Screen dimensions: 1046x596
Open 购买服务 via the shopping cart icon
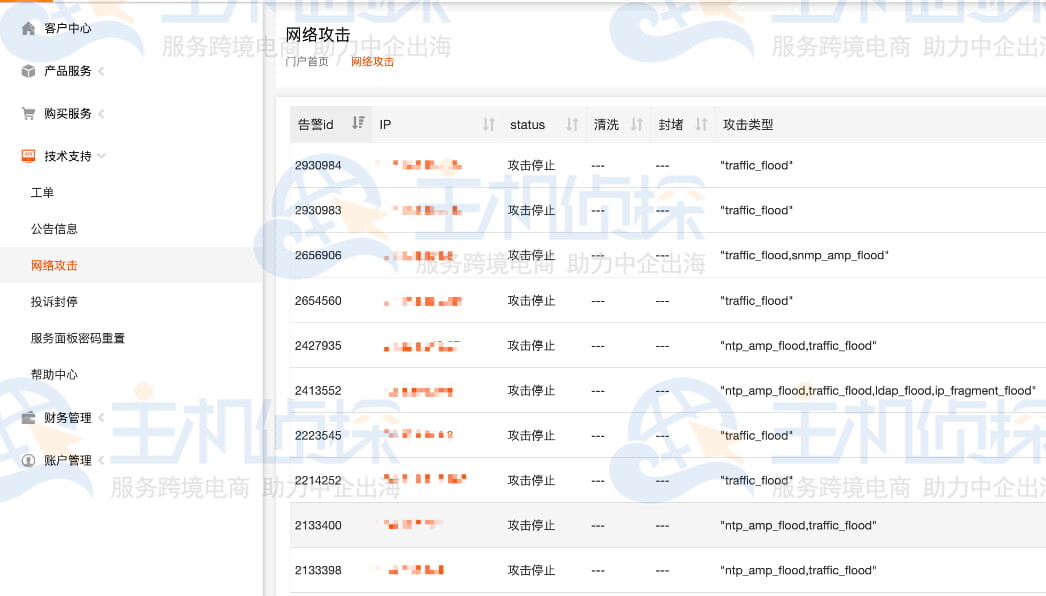coord(27,113)
